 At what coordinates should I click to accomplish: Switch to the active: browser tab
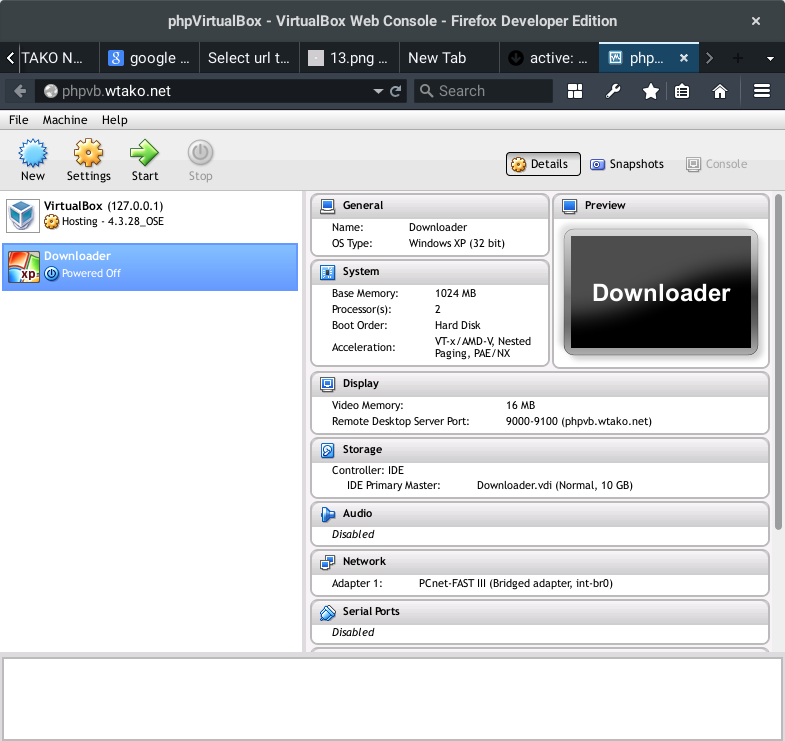549,58
